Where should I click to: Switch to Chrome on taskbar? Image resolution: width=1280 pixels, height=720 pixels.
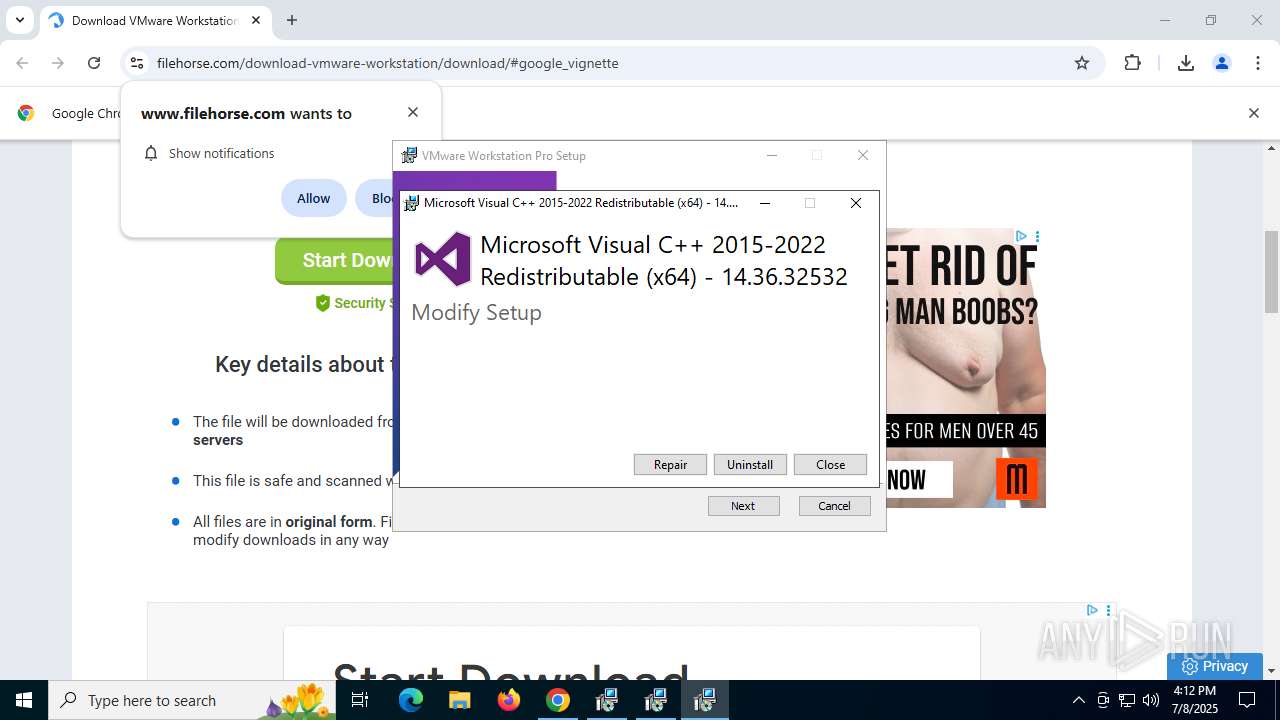click(558, 700)
